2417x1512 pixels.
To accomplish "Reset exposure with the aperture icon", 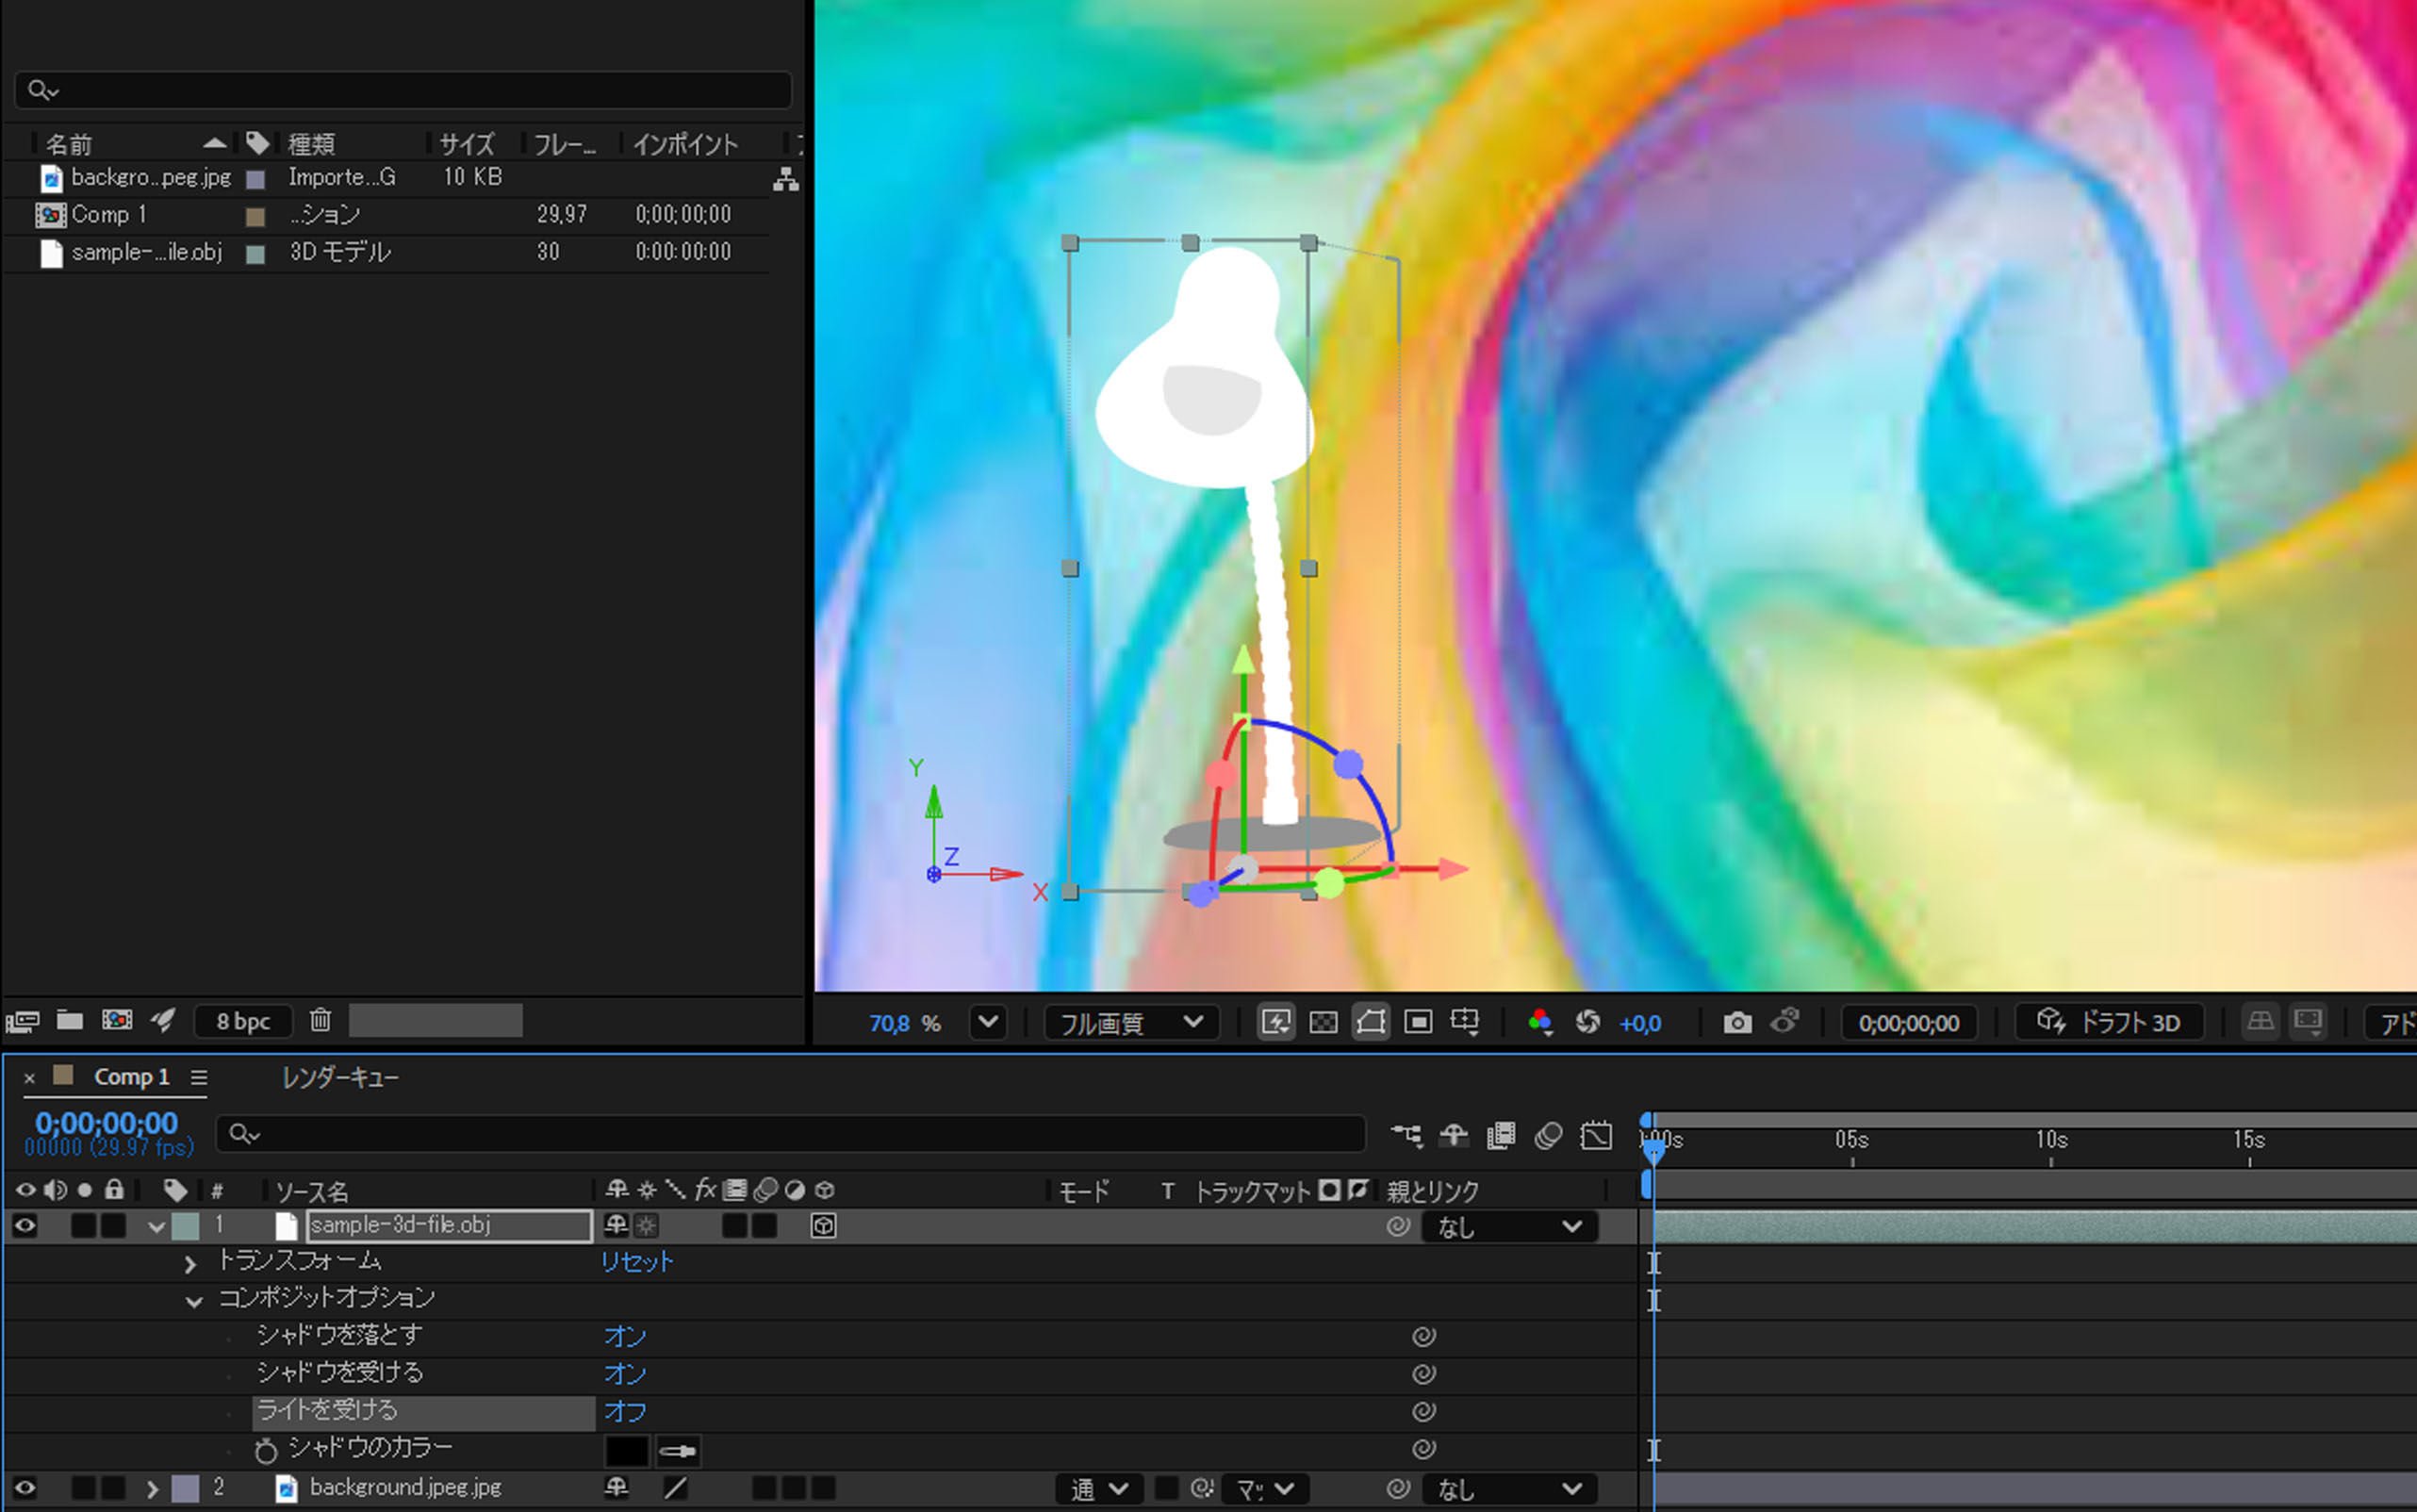I will click(x=1587, y=1022).
